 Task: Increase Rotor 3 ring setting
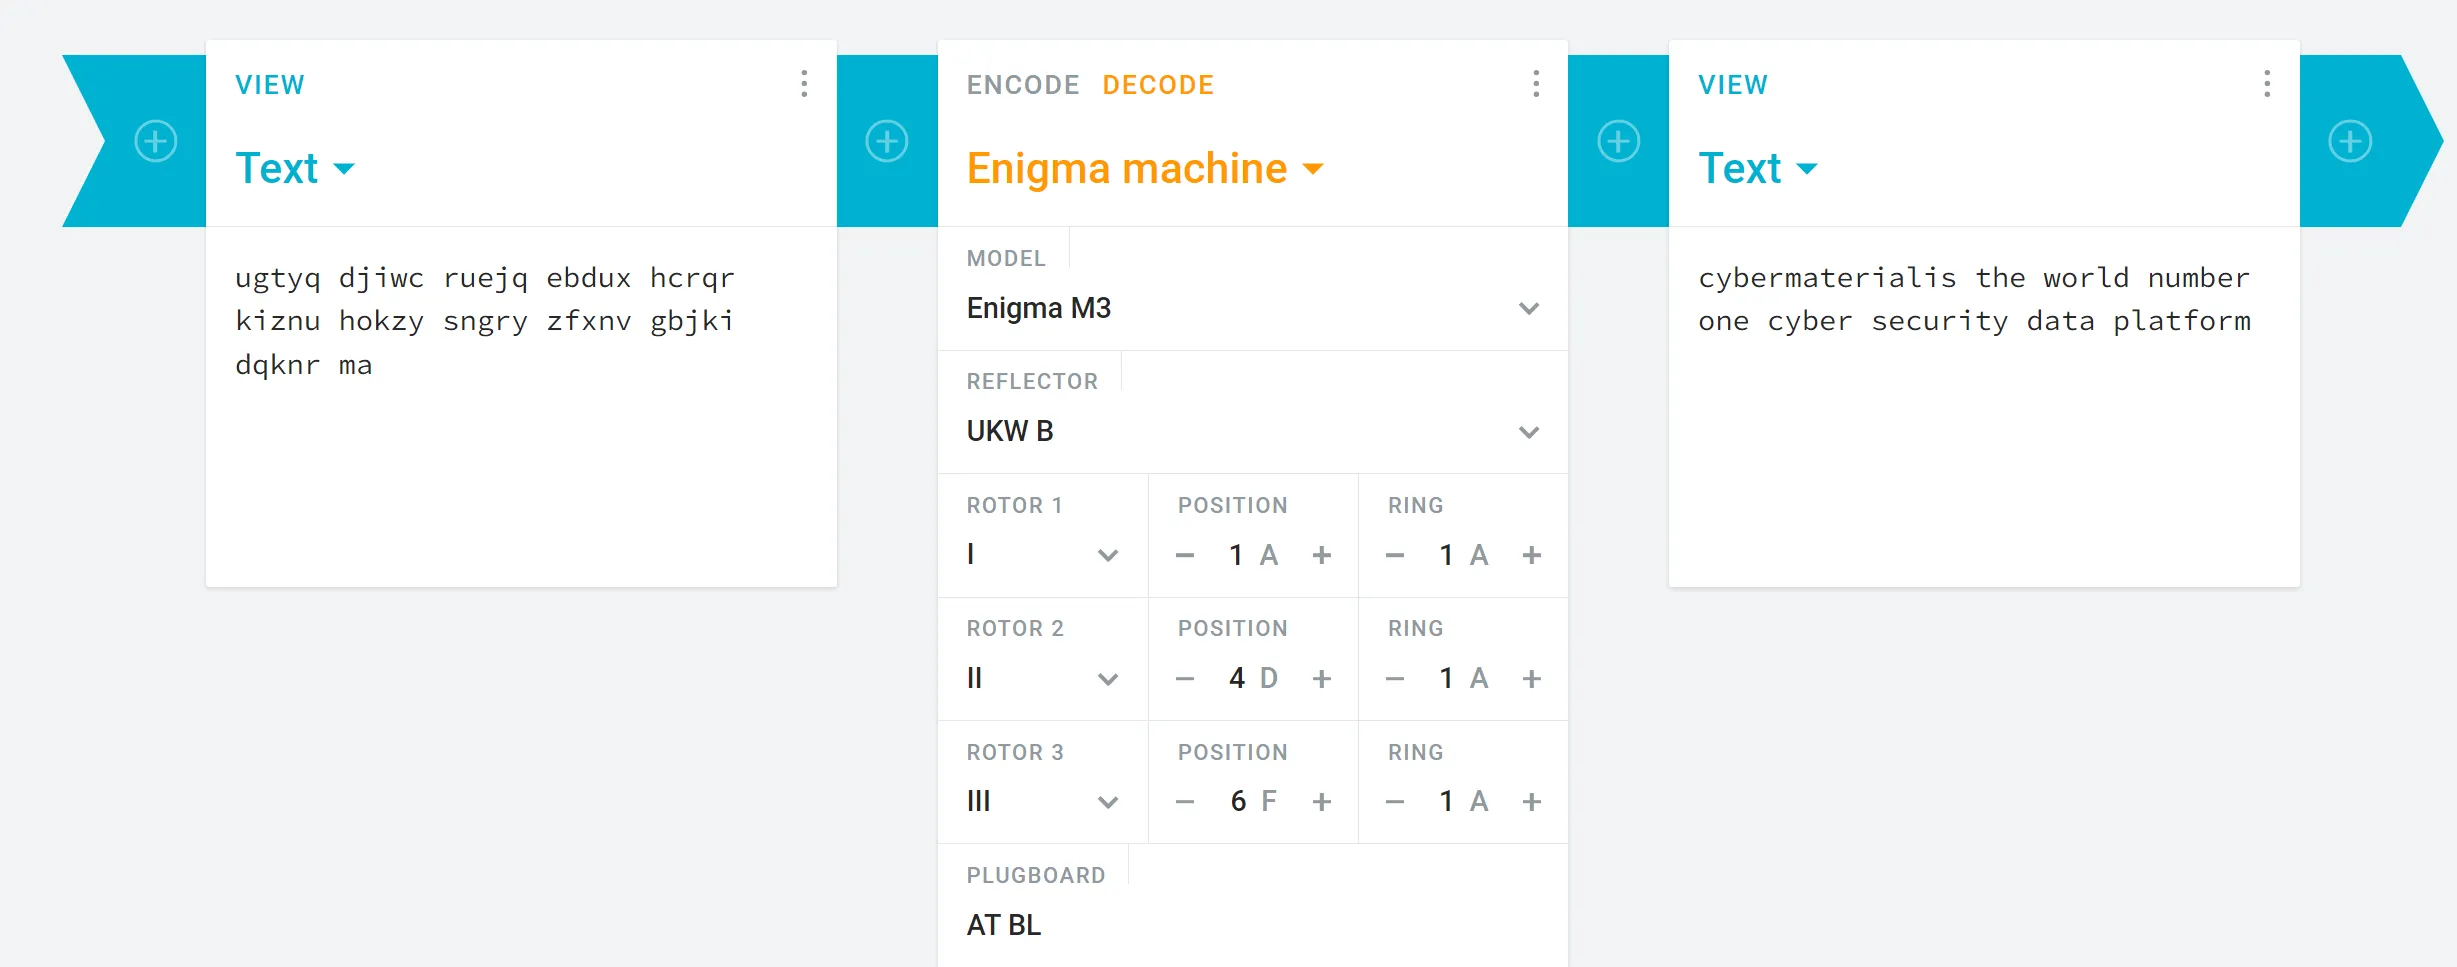click(x=1532, y=802)
